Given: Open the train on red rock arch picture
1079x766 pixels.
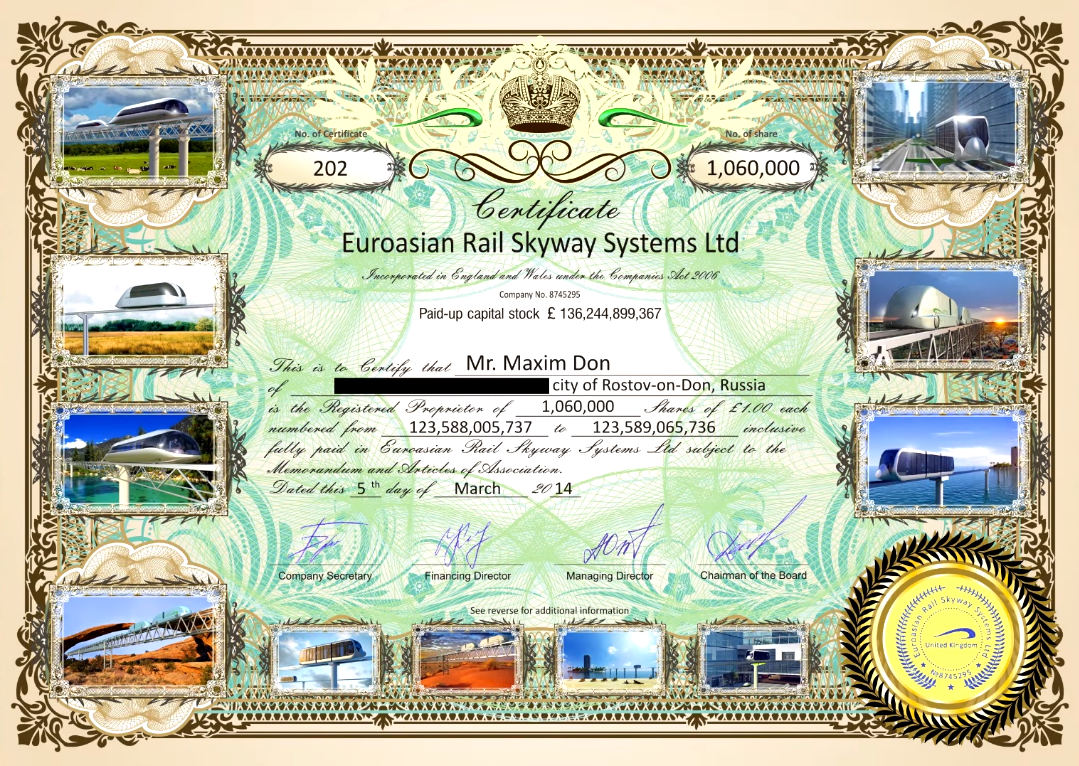Looking at the screenshot, I should tap(138, 640).
